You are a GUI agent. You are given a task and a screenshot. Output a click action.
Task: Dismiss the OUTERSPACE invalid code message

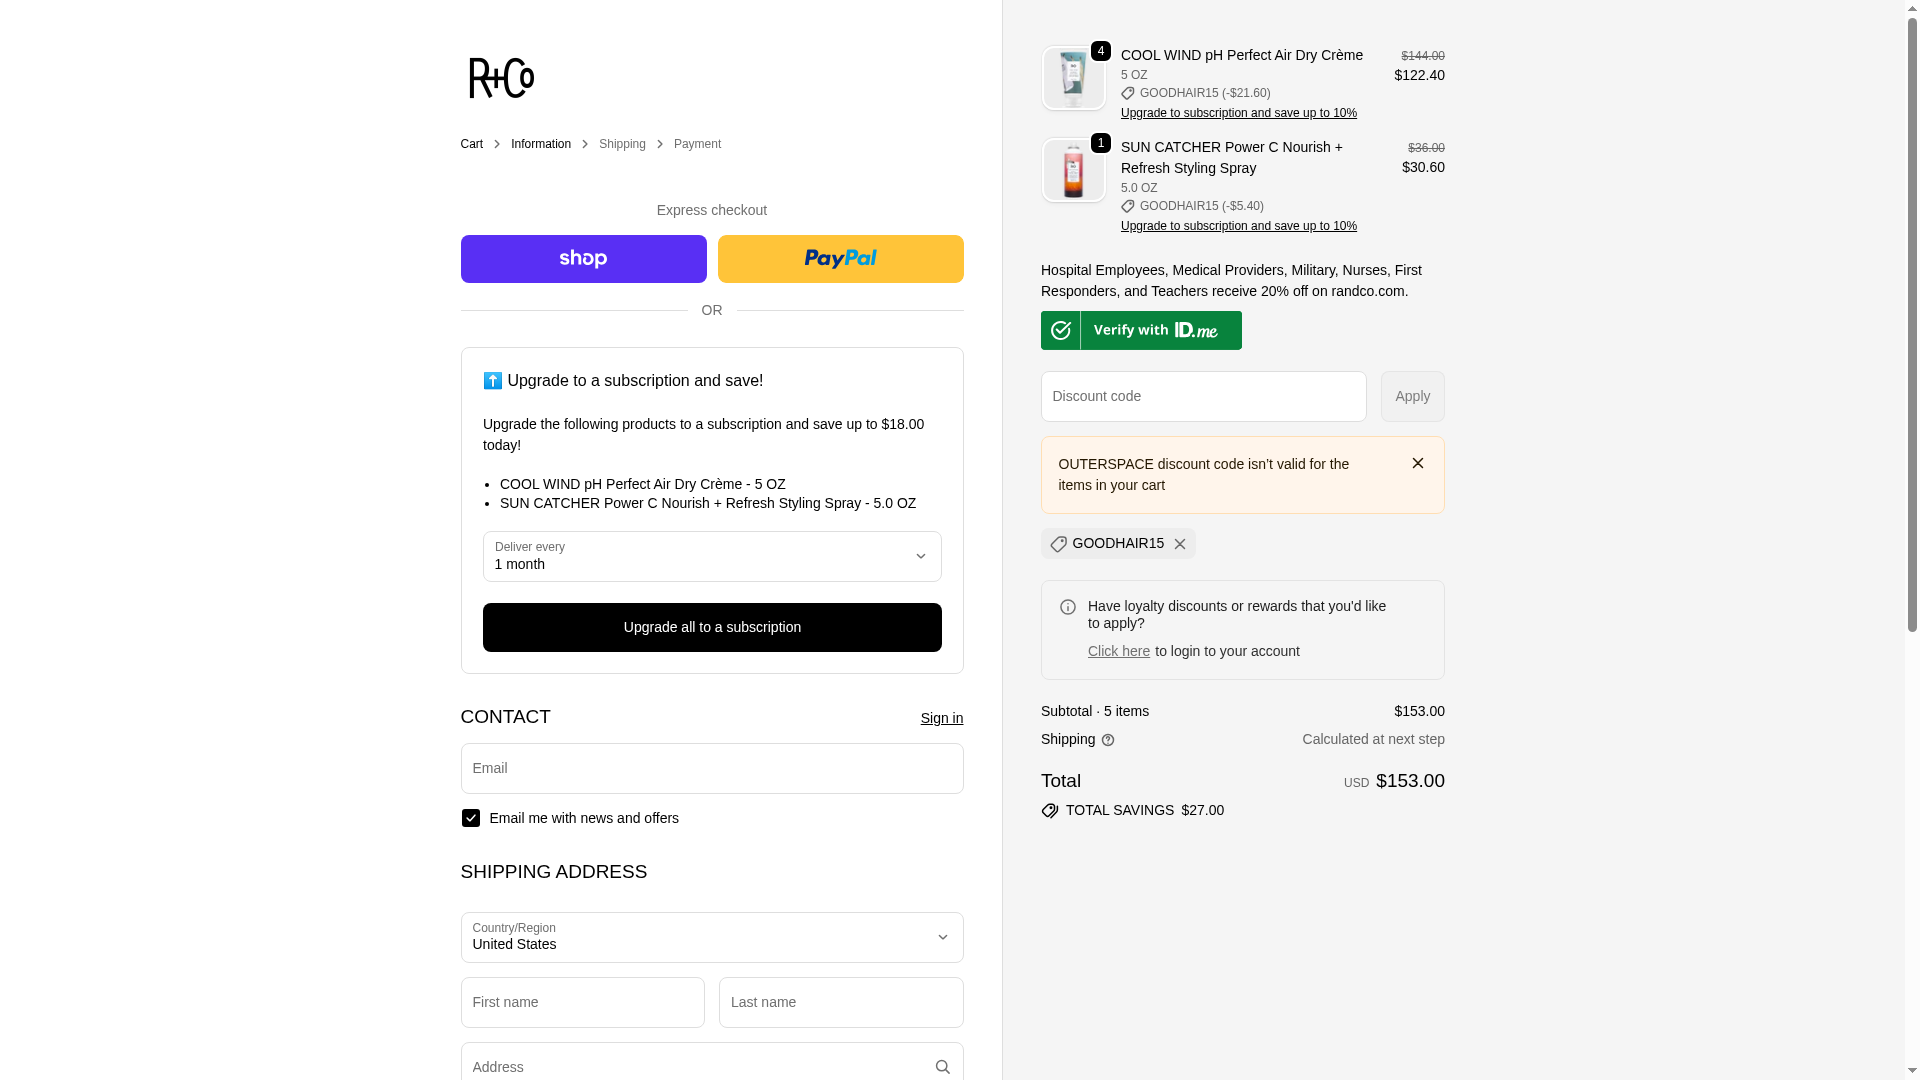[1417, 463]
